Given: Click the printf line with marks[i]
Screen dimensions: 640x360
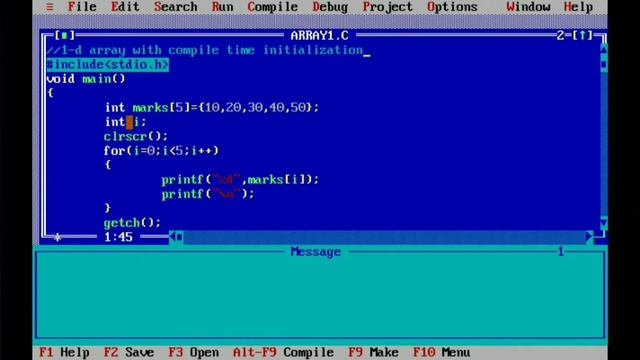Looking at the screenshot, I should [x=240, y=180].
